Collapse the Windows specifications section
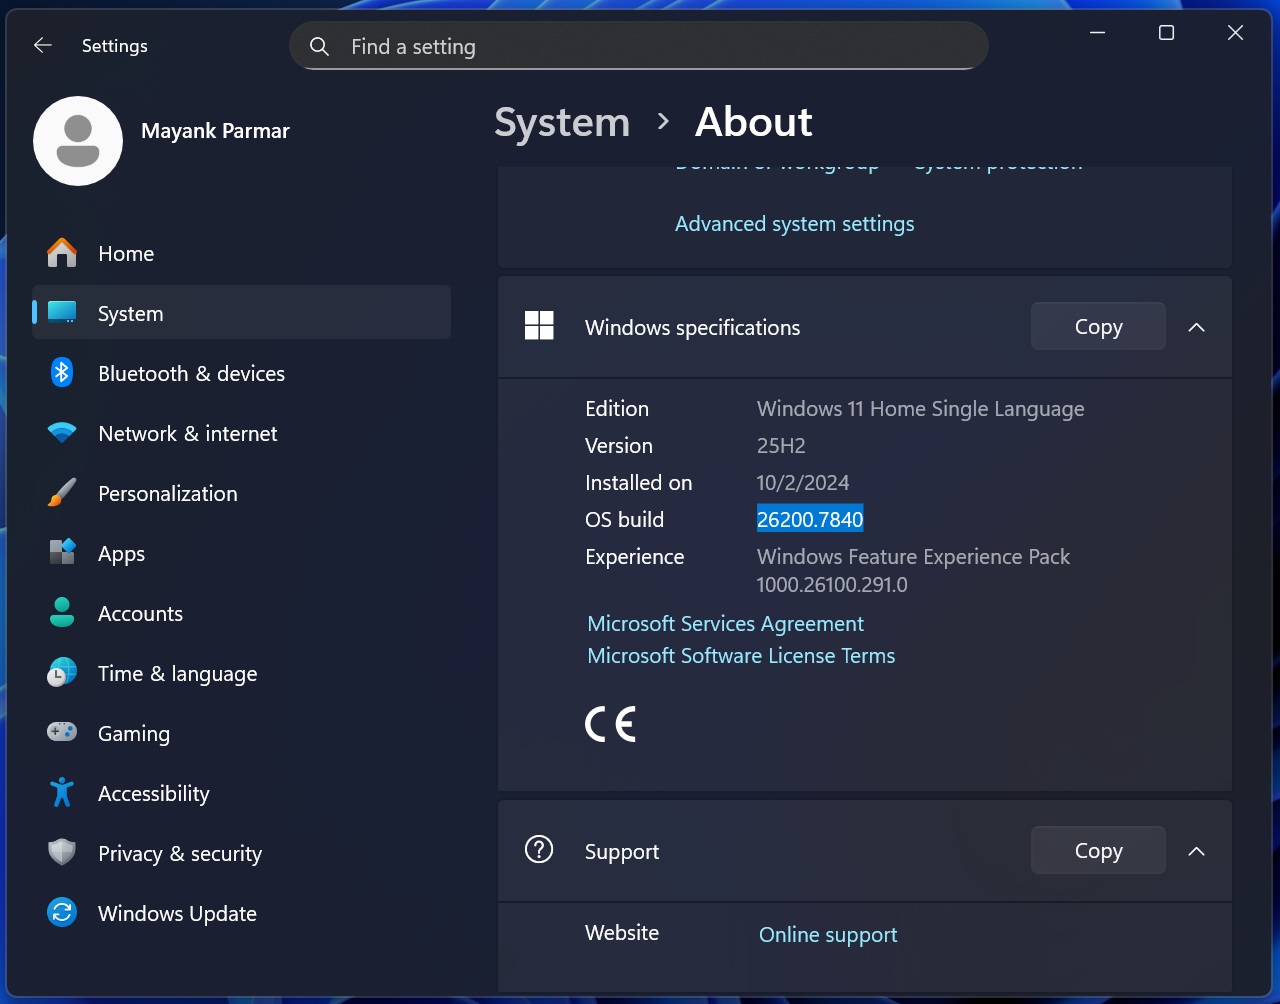This screenshot has width=1280, height=1004. coord(1197,326)
